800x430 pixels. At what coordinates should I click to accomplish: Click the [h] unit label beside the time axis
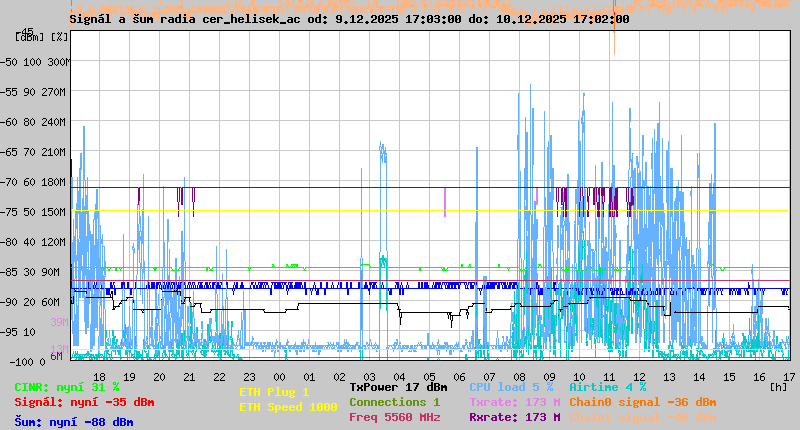(777, 386)
